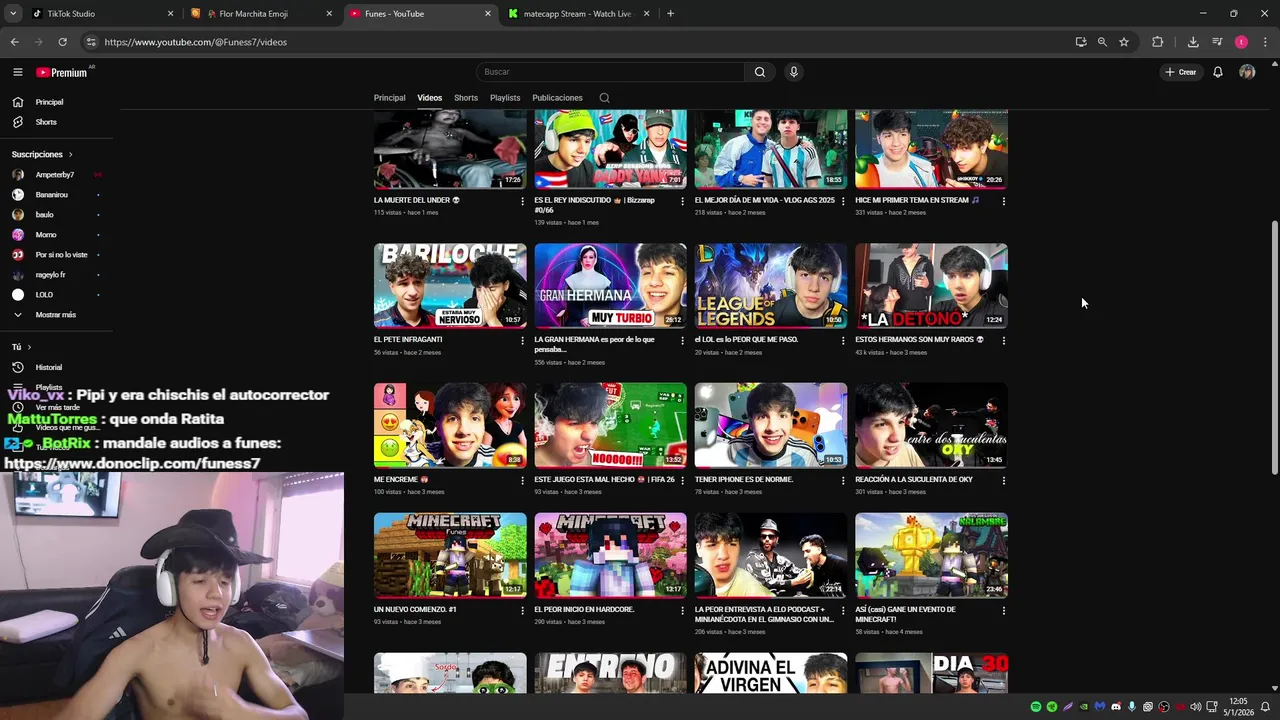Open the Momo subscription
1280x720 pixels.
(x=56, y=235)
